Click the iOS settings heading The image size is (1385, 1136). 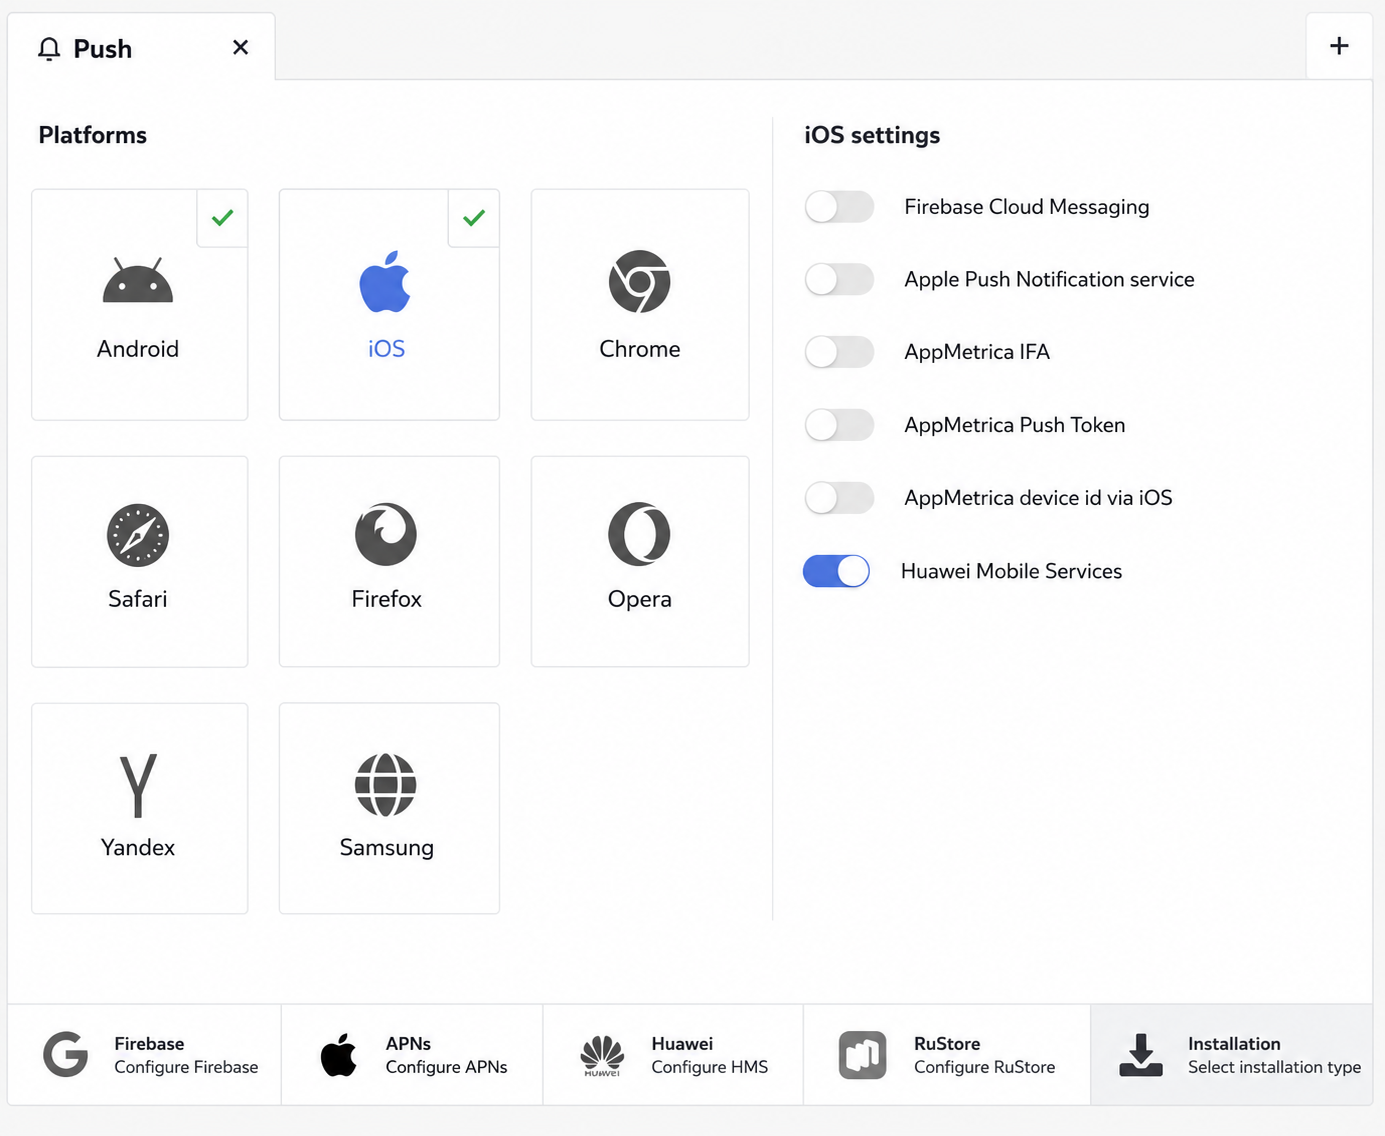click(x=872, y=135)
